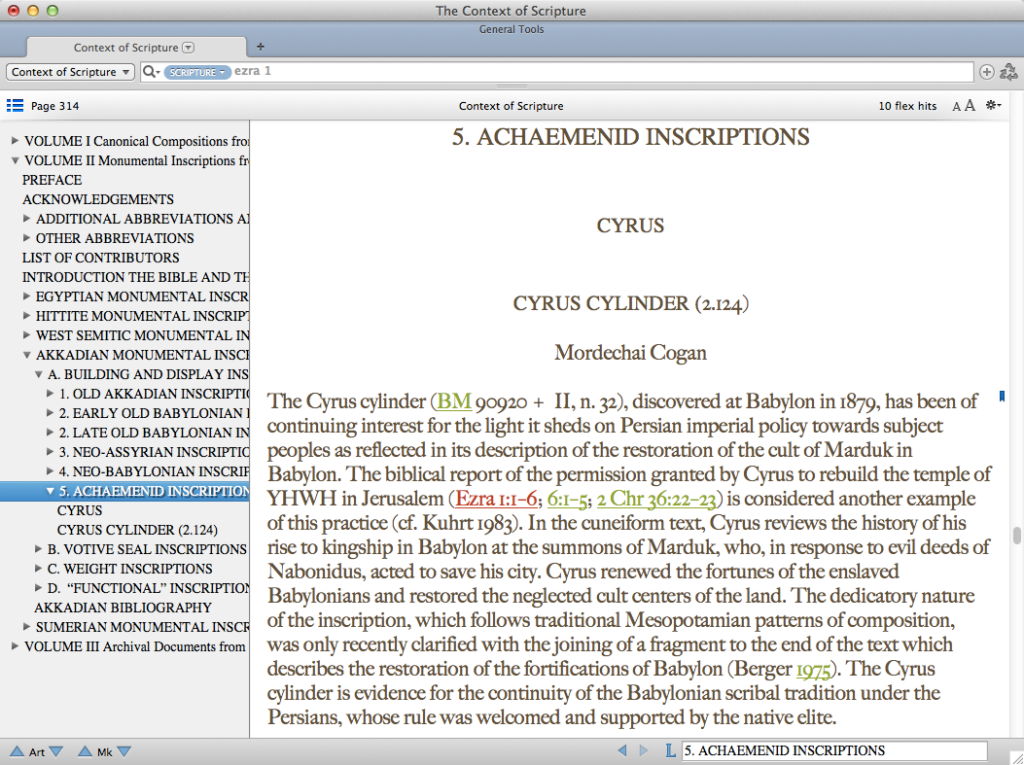Jump to previous Art with up arrow
This screenshot has height=765, width=1024.
click(x=18, y=751)
